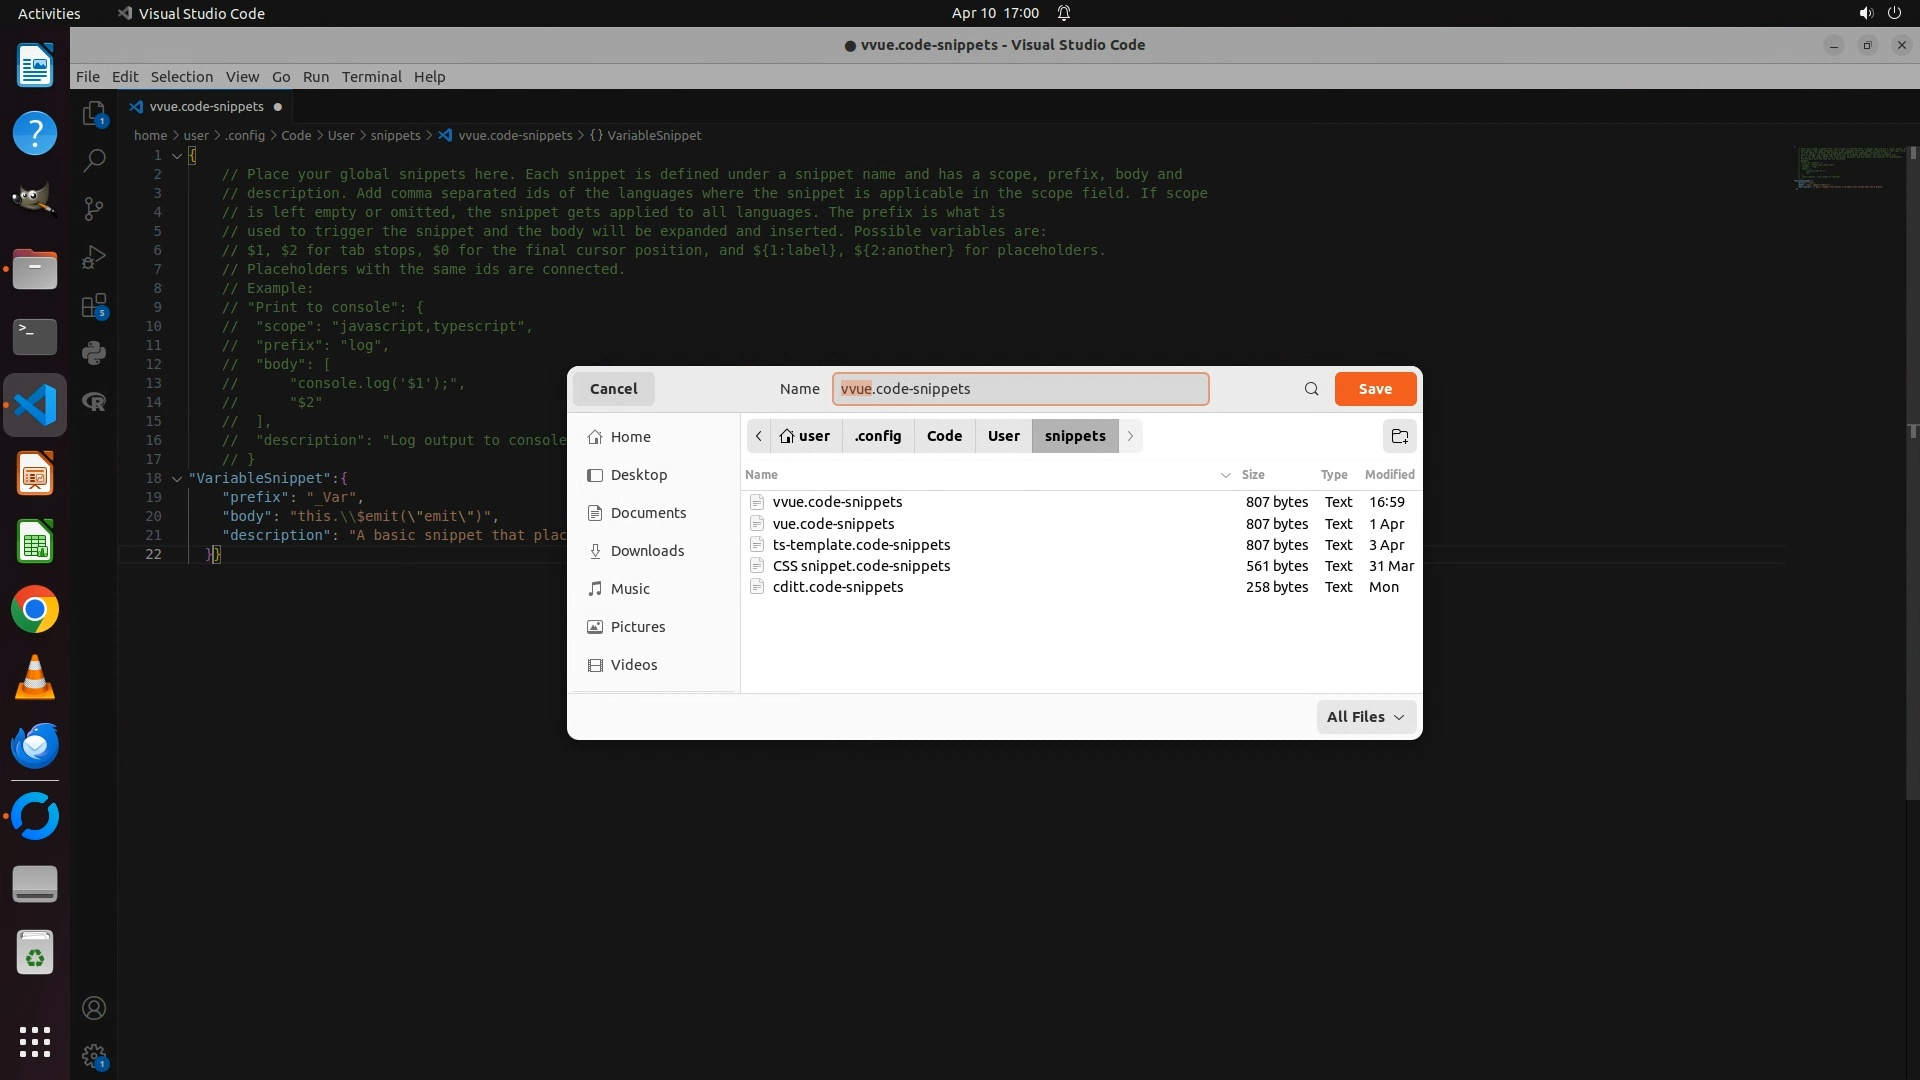Viewport: 1920px width, 1080px height.
Task: Open the Manage gear settings icon
Action: pos(94,1056)
